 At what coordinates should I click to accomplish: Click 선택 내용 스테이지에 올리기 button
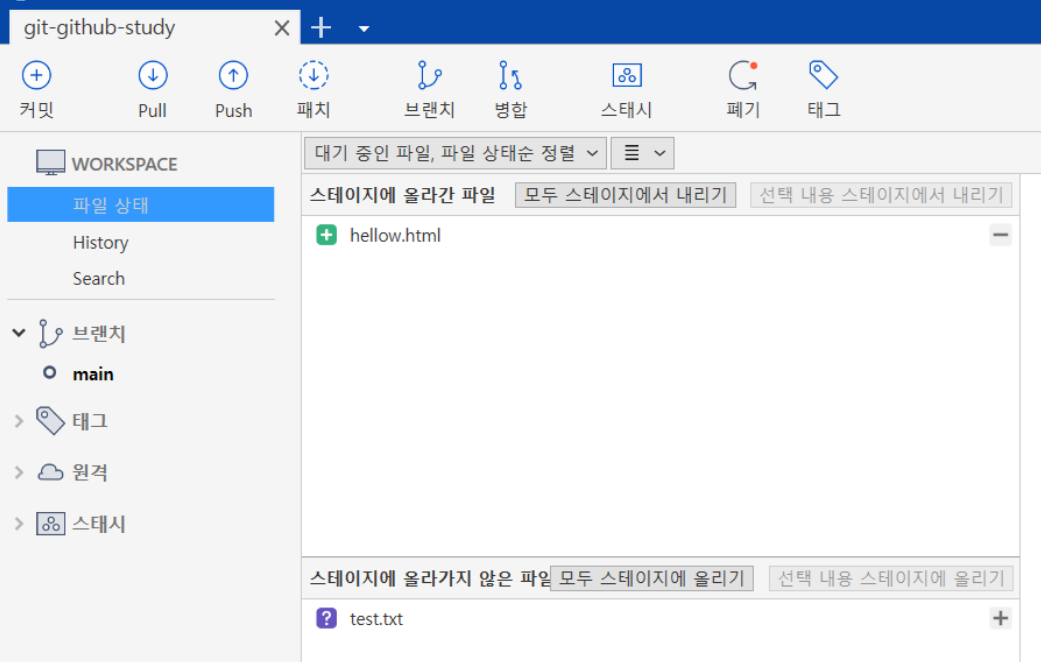coord(891,578)
